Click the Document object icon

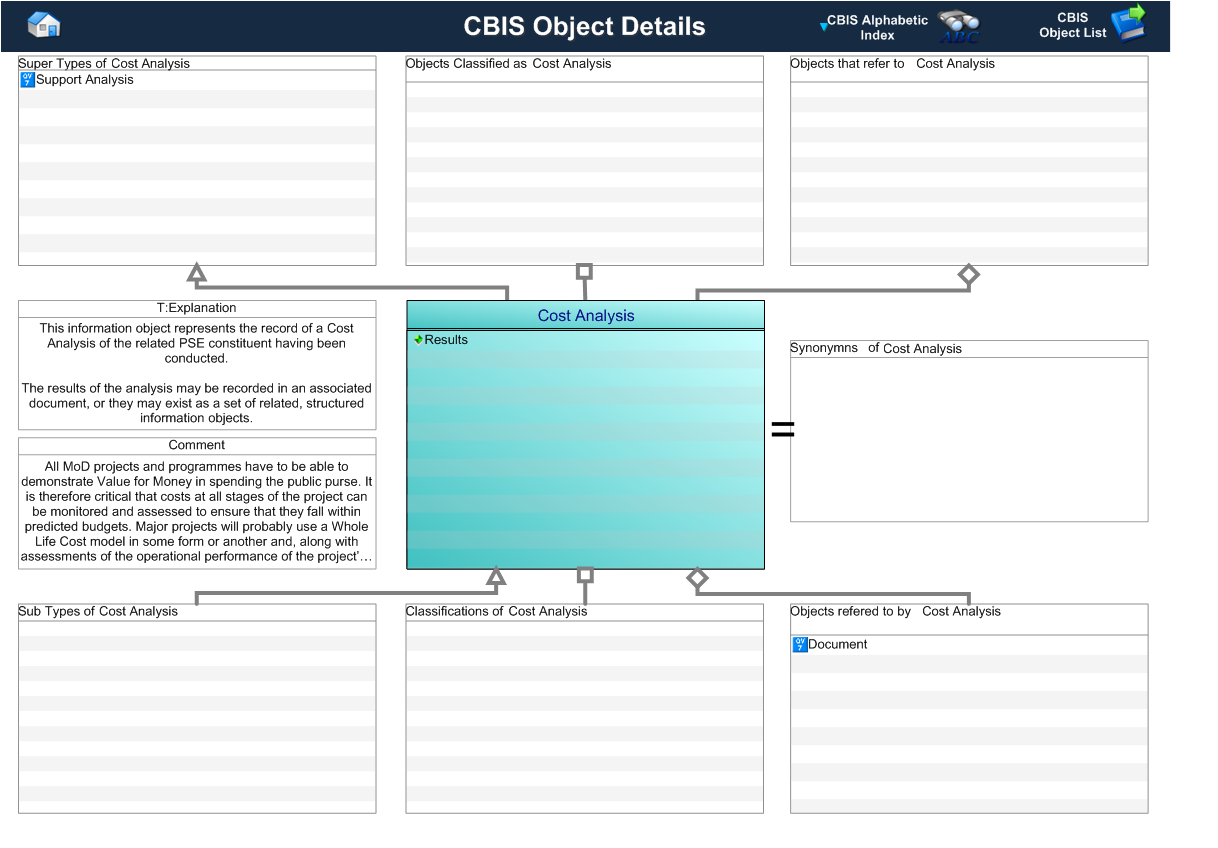[x=800, y=645]
